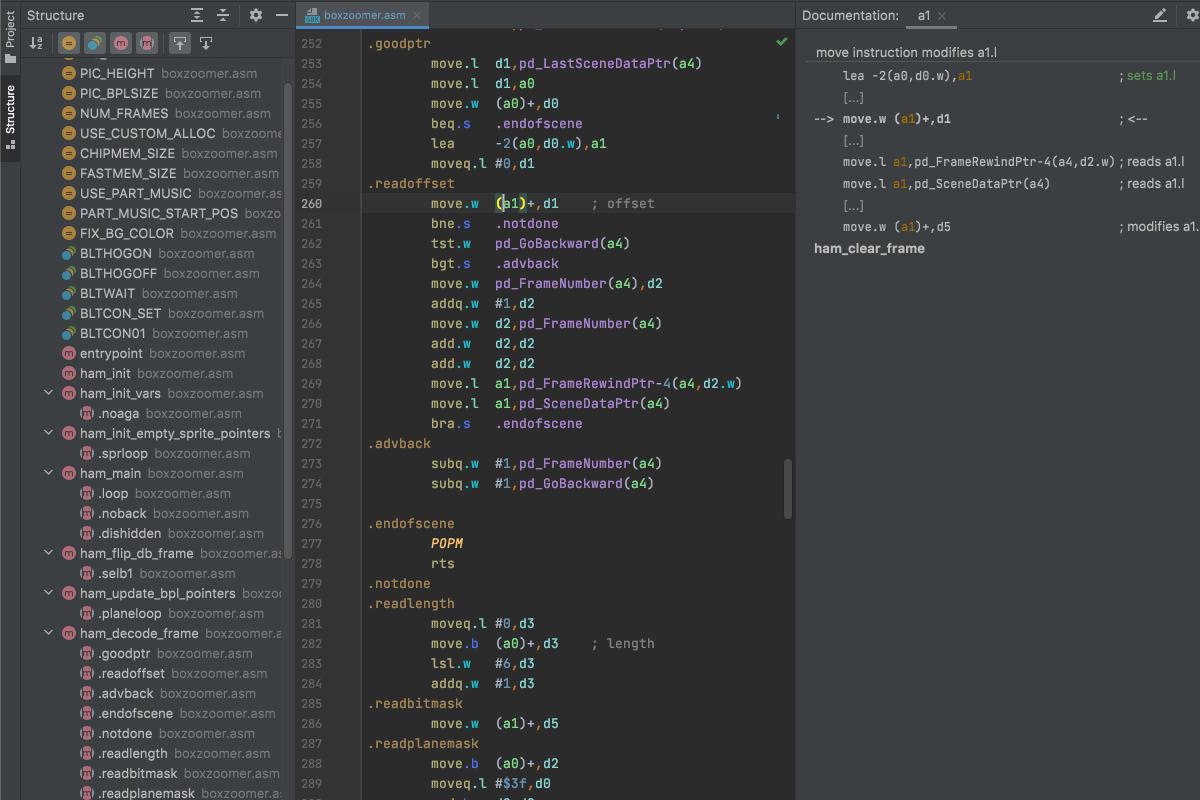The height and width of the screenshot is (800, 1200).
Task: Click Autoscroll to Source arrow icon
Action: click(180, 43)
